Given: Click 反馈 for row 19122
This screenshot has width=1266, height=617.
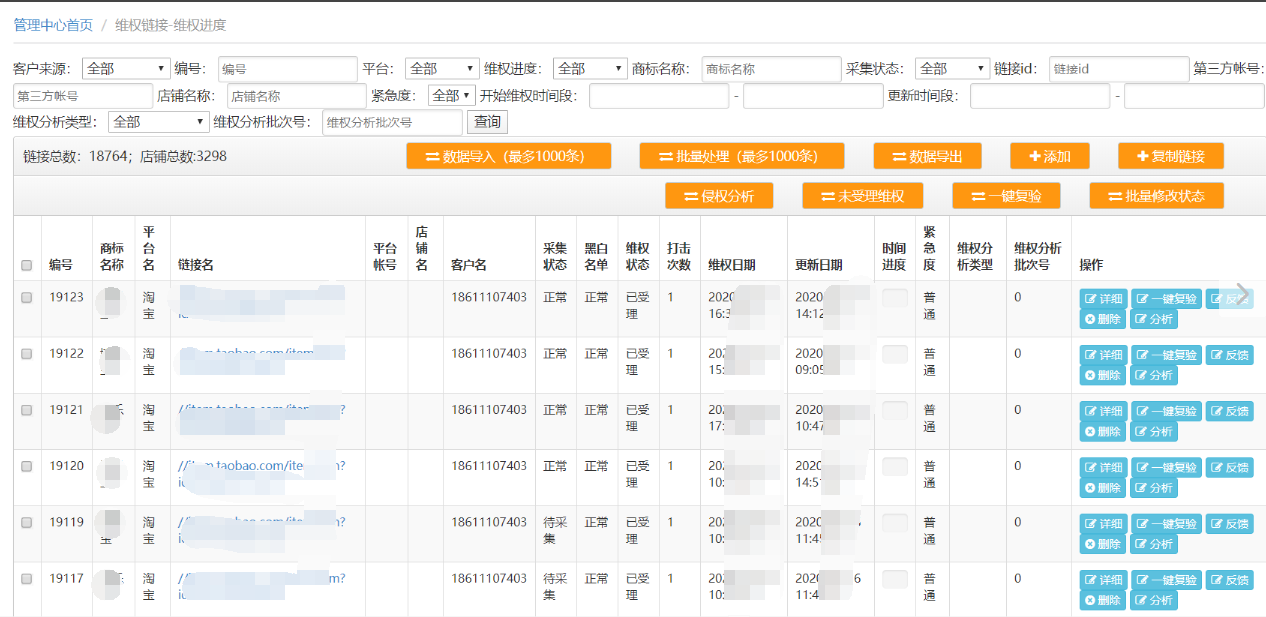Looking at the screenshot, I should click(x=1229, y=355).
